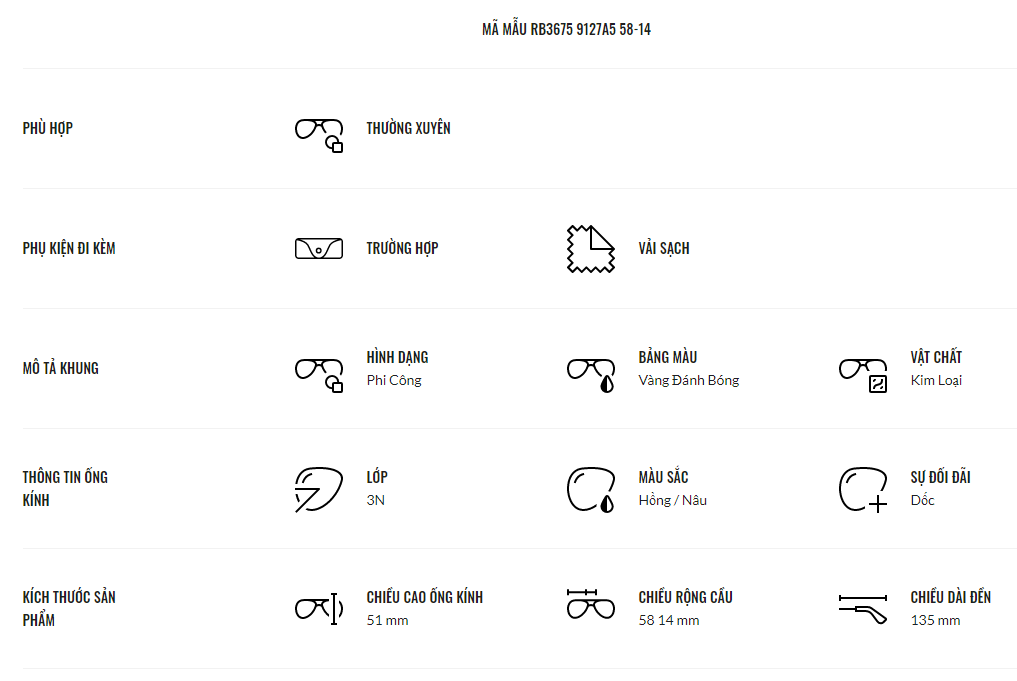Click the Kích Thước Sản Phẩm label
The height and width of the screenshot is (681, 1017).
pos(69,608)
